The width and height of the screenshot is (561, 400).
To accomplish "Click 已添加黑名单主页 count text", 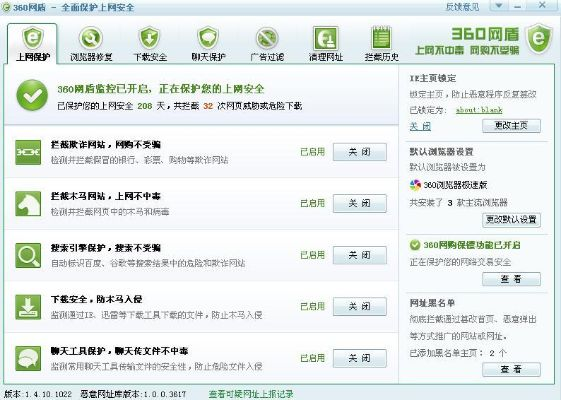I will click(x=458, y=353).
